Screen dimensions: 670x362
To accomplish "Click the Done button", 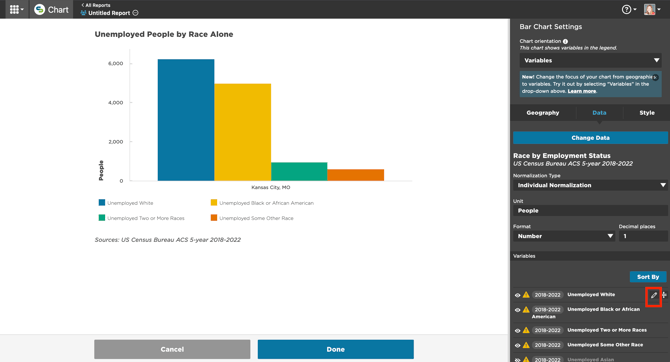I will click(x=335, y=349).
